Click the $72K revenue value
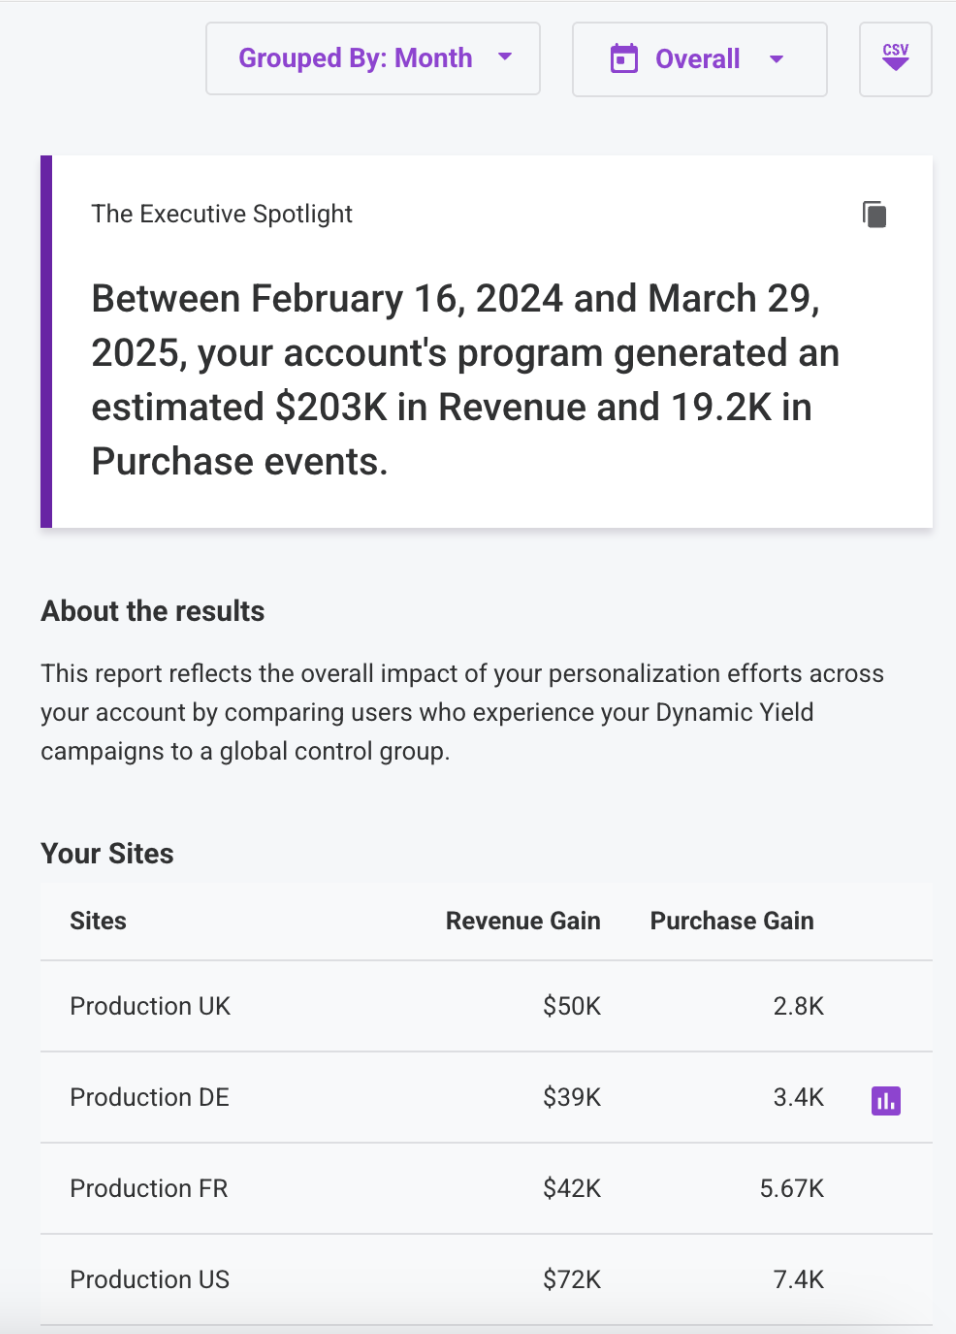The image size is (956, 1334). (x=572, y=1279)
